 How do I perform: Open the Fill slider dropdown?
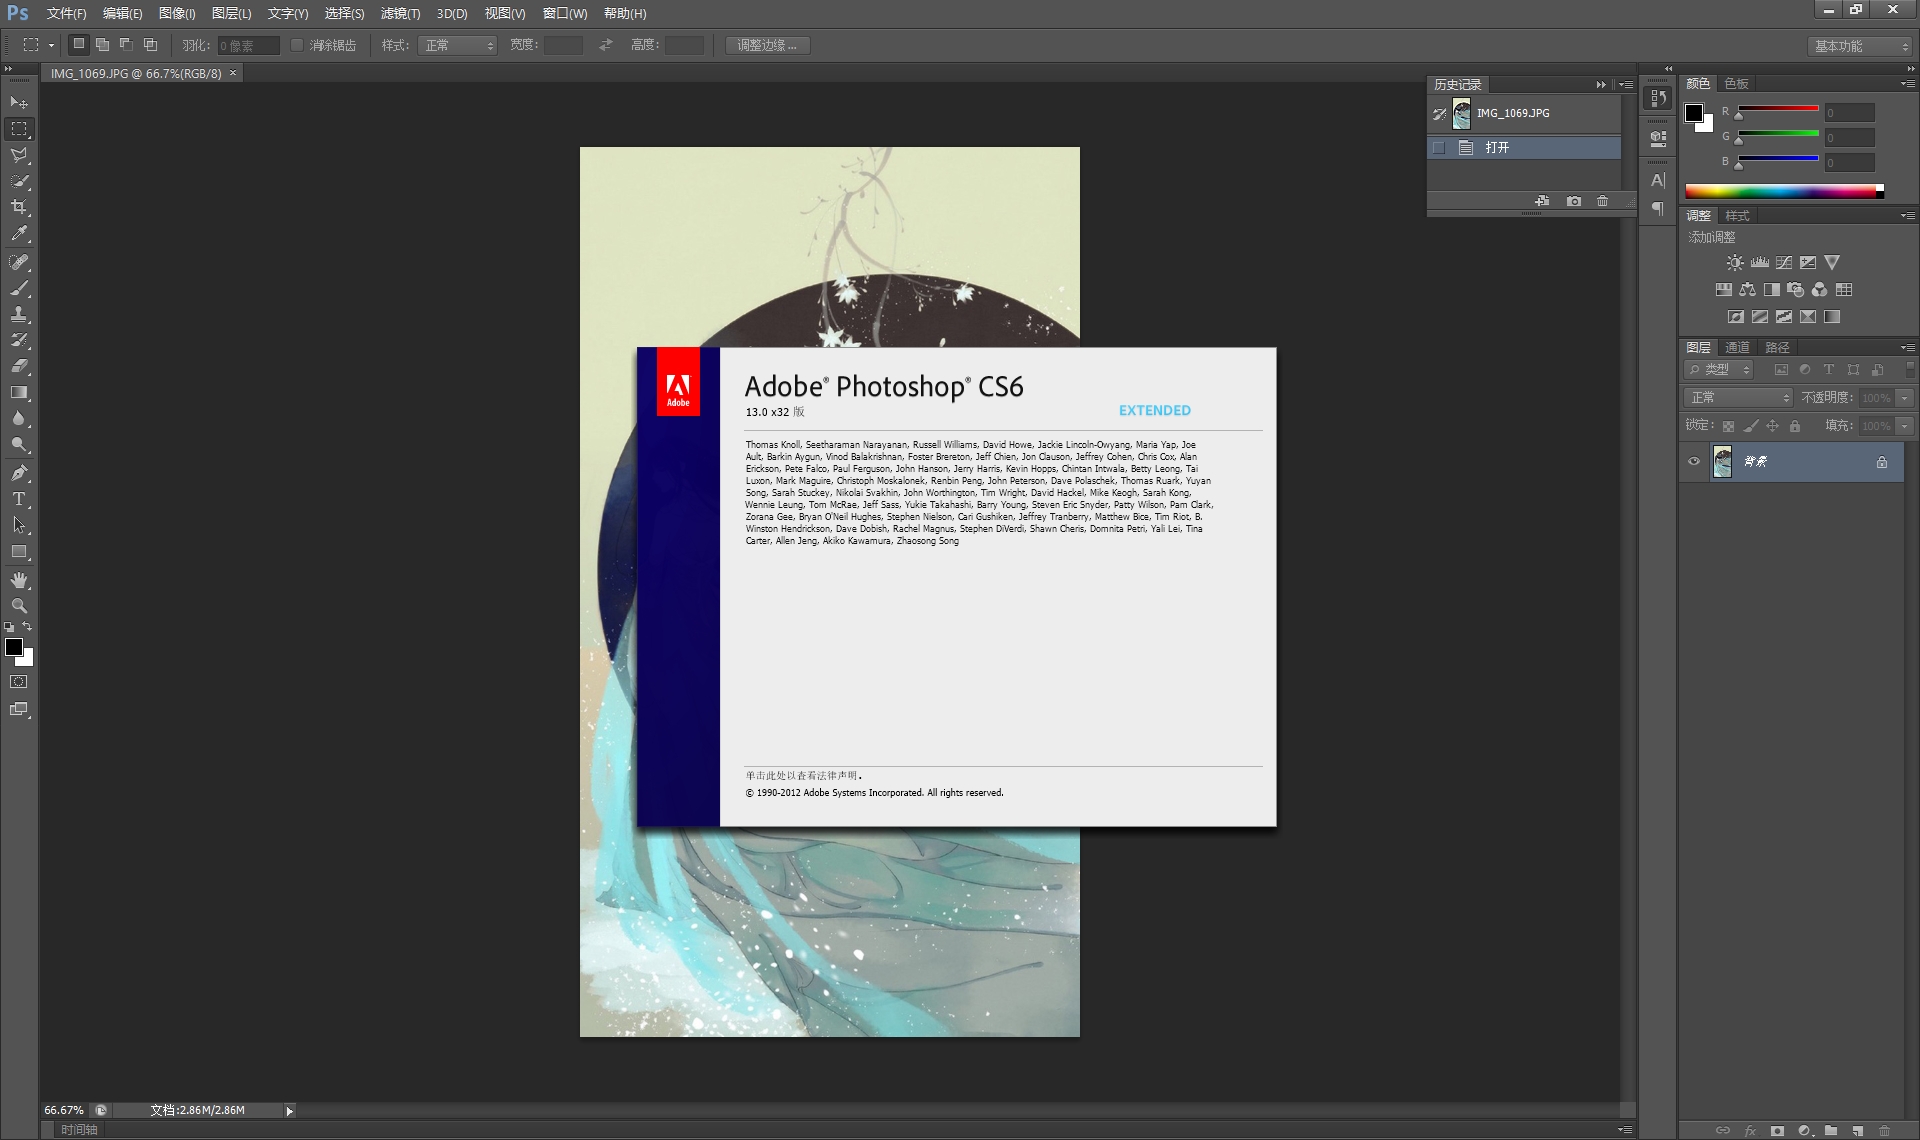1905,426
